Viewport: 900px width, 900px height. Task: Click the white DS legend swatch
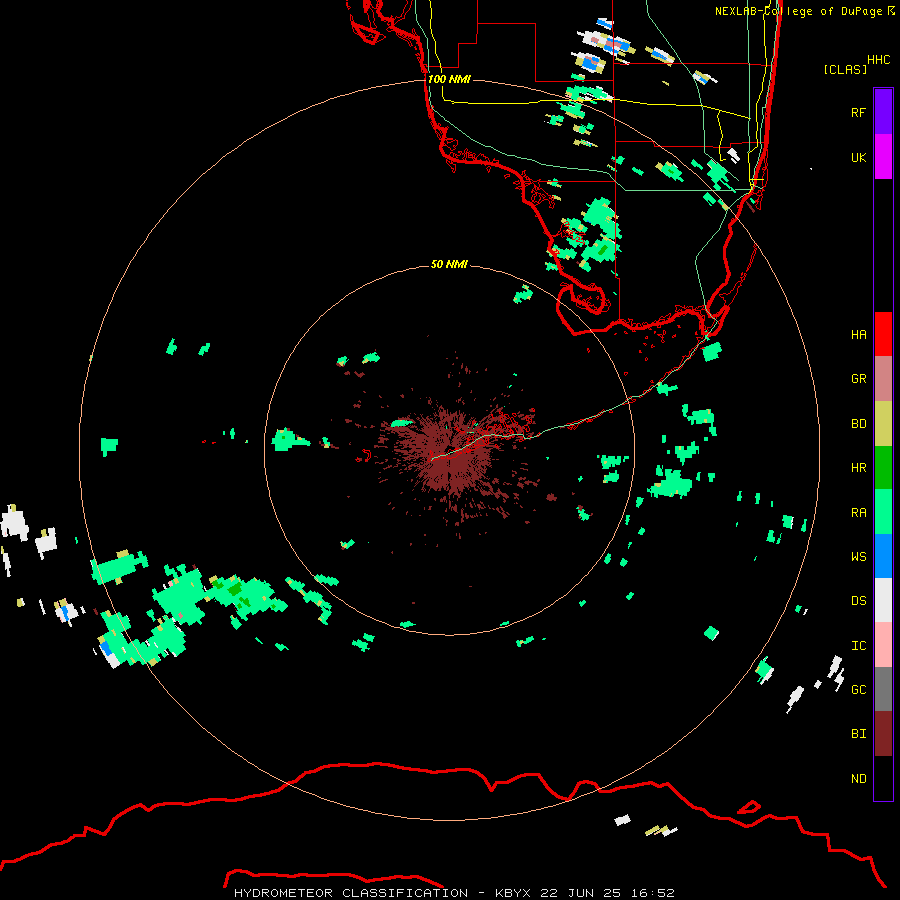coord(883,600)
